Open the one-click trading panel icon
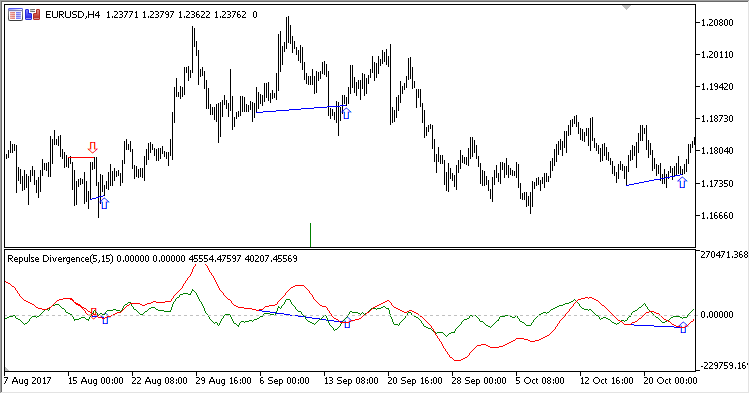Screen dimensions: 750x394 coord(15,15)
